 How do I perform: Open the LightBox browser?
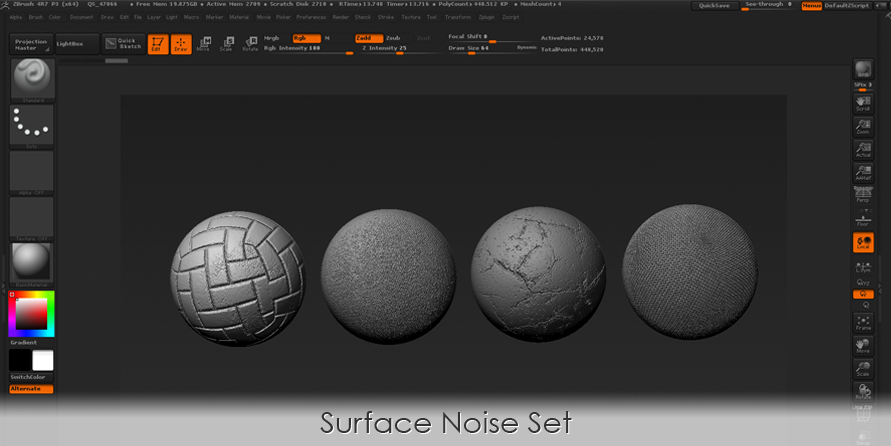77,44
